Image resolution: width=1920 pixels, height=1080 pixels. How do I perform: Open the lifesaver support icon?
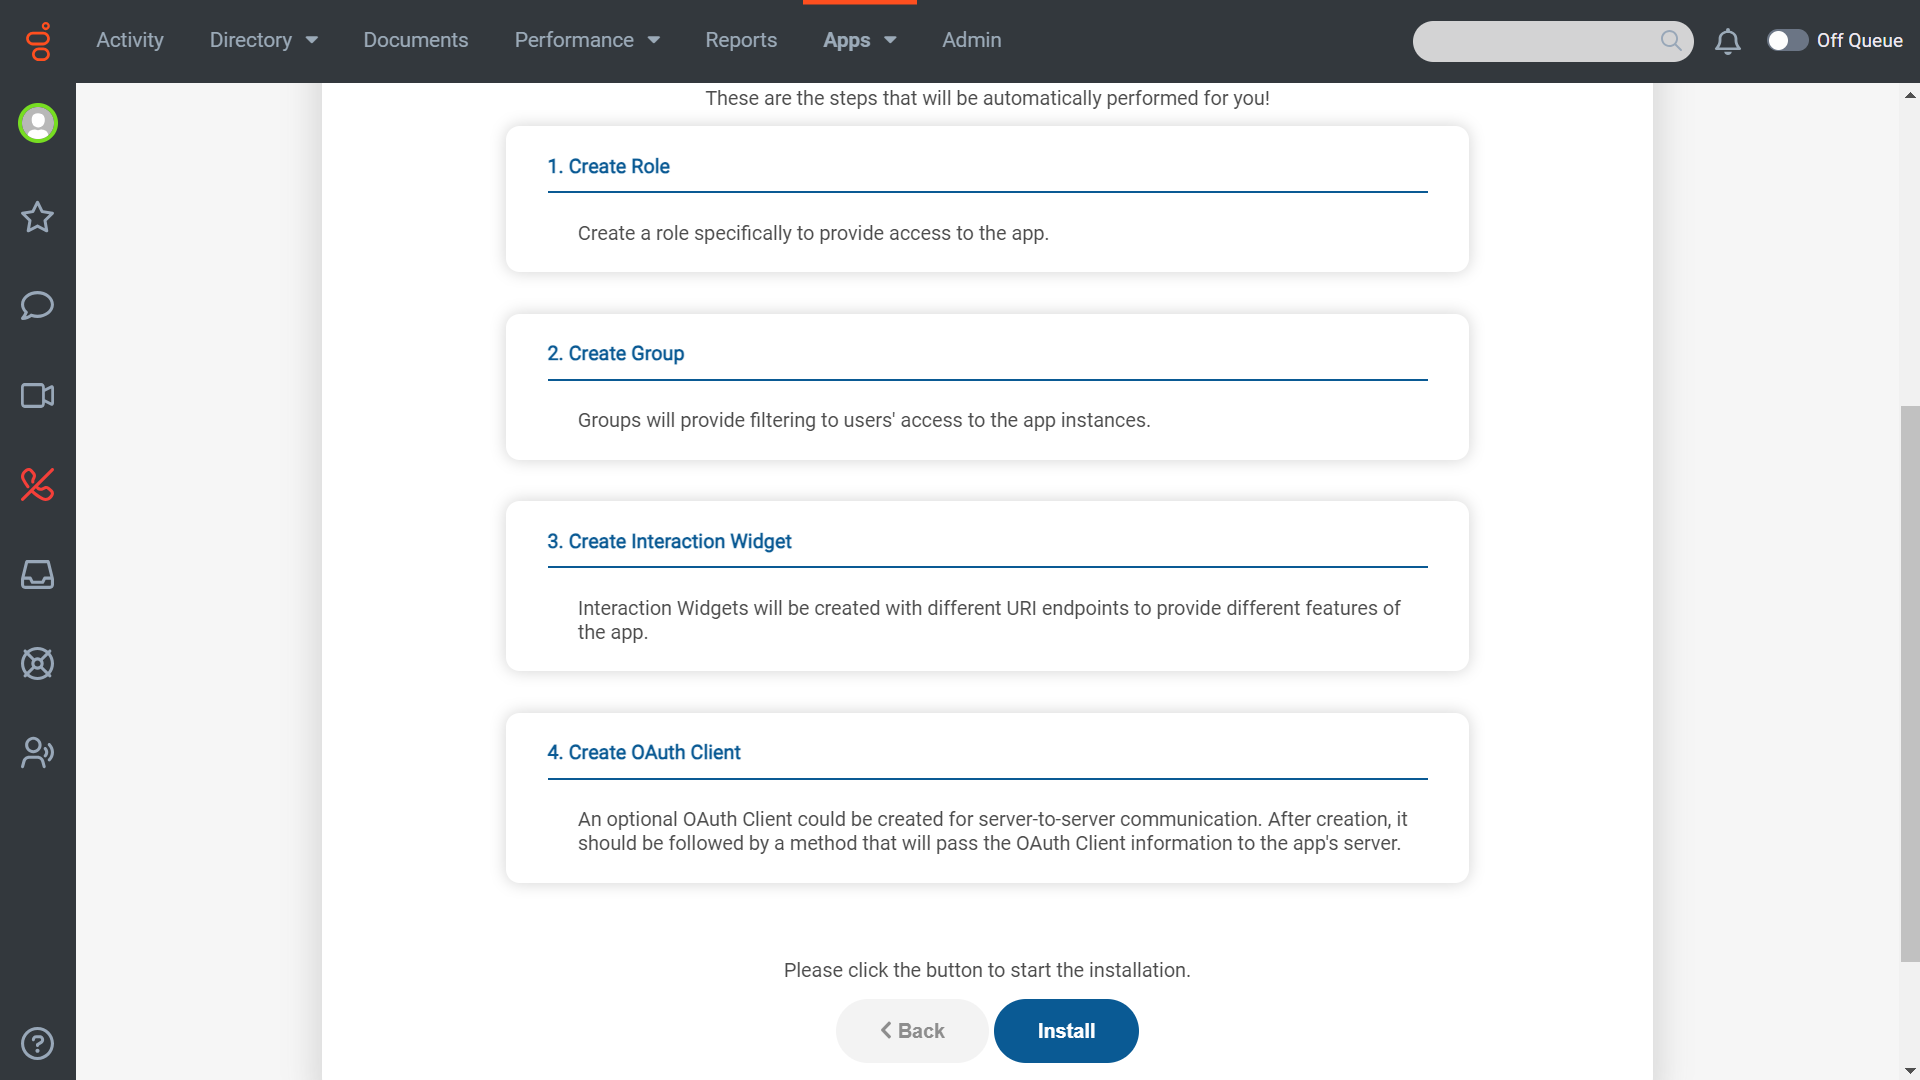pyautogui.click(x=38, y=664)
